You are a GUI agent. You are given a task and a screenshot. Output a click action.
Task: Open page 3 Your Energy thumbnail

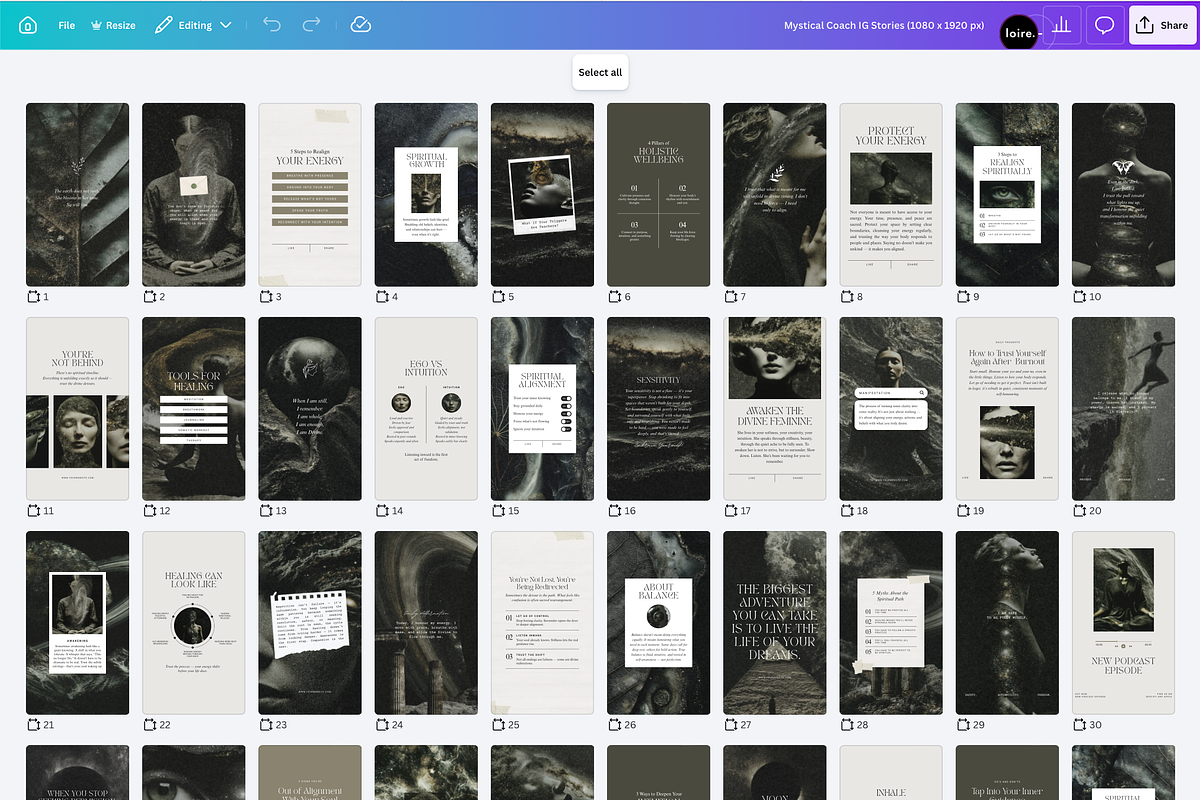pos(310,194)
